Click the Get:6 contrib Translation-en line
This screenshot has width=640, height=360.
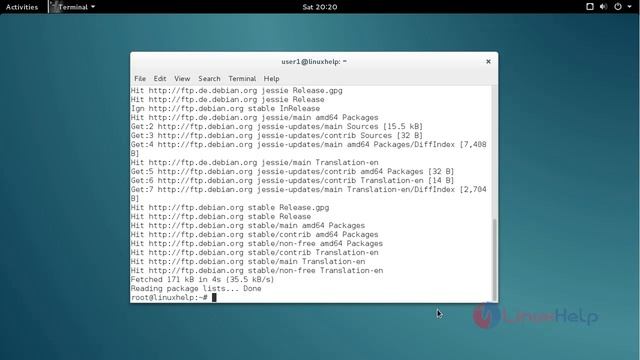[292, 180]
